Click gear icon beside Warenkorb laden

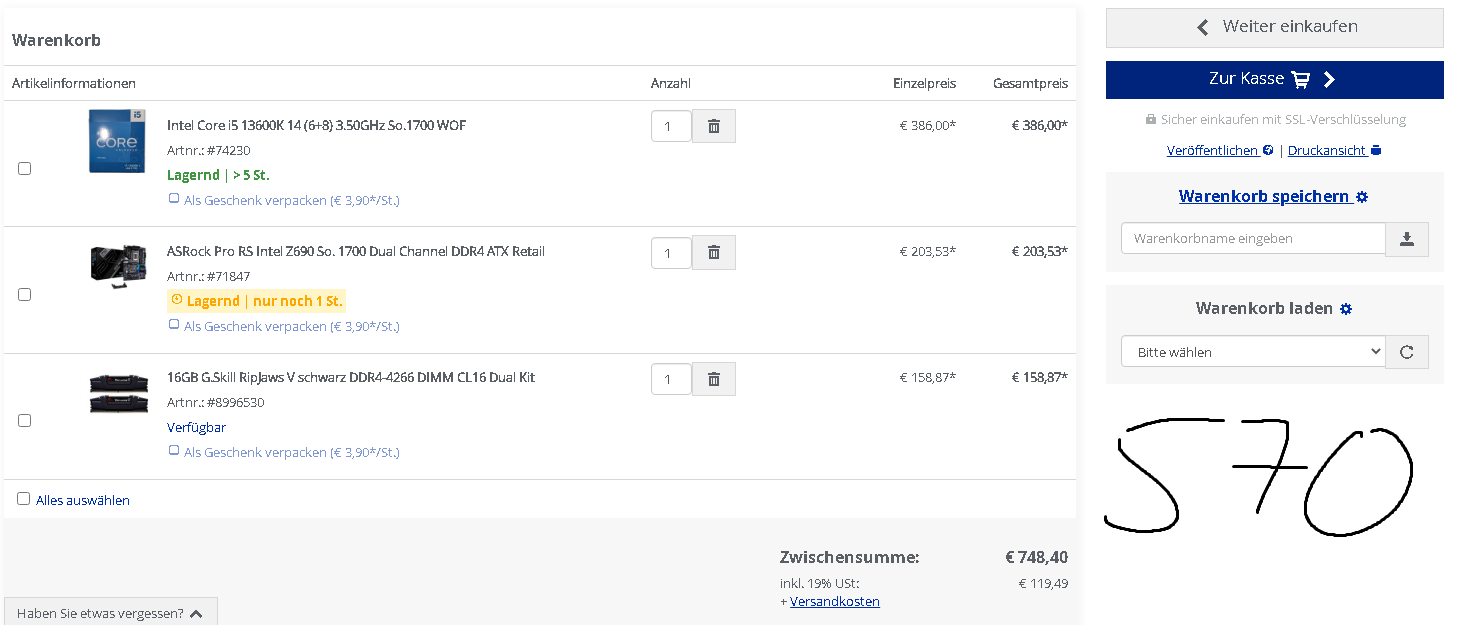click(x=1346, y=309)
